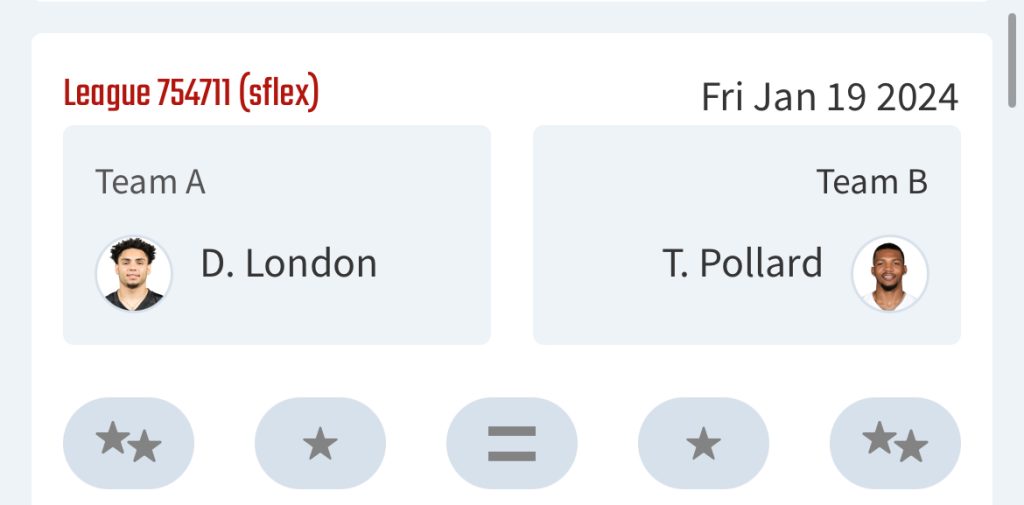Click the white area below rating buttons
This screenshot has height=505, width=1024.
pos(512,497)
